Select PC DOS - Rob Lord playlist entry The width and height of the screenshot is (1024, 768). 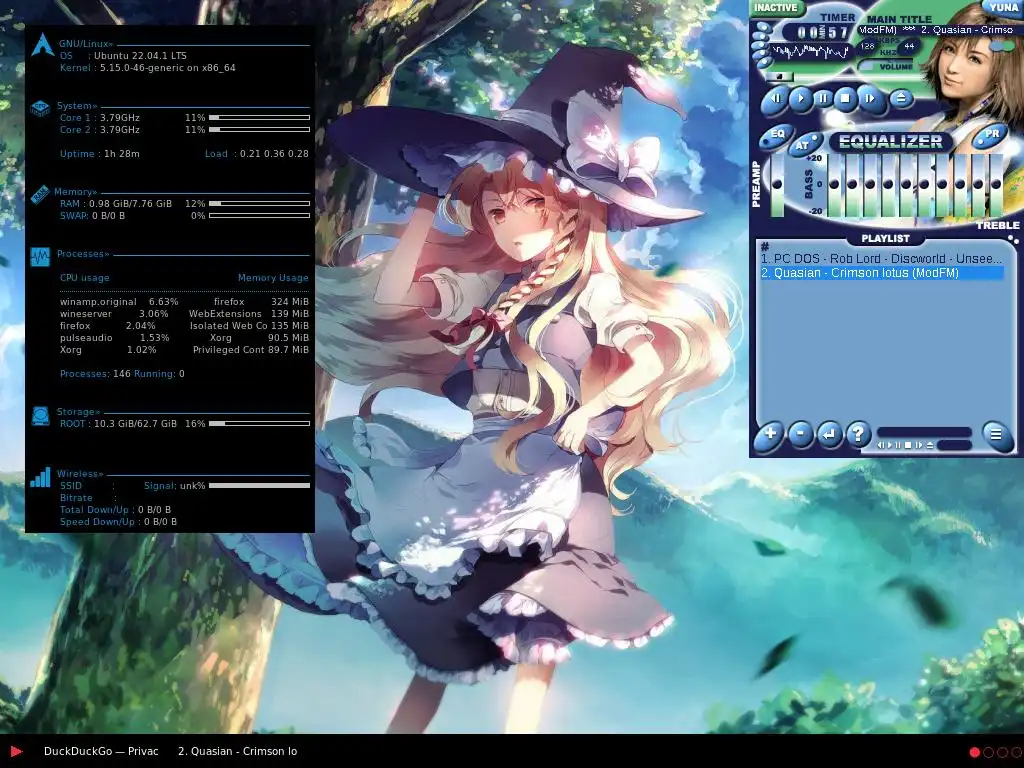881,259
